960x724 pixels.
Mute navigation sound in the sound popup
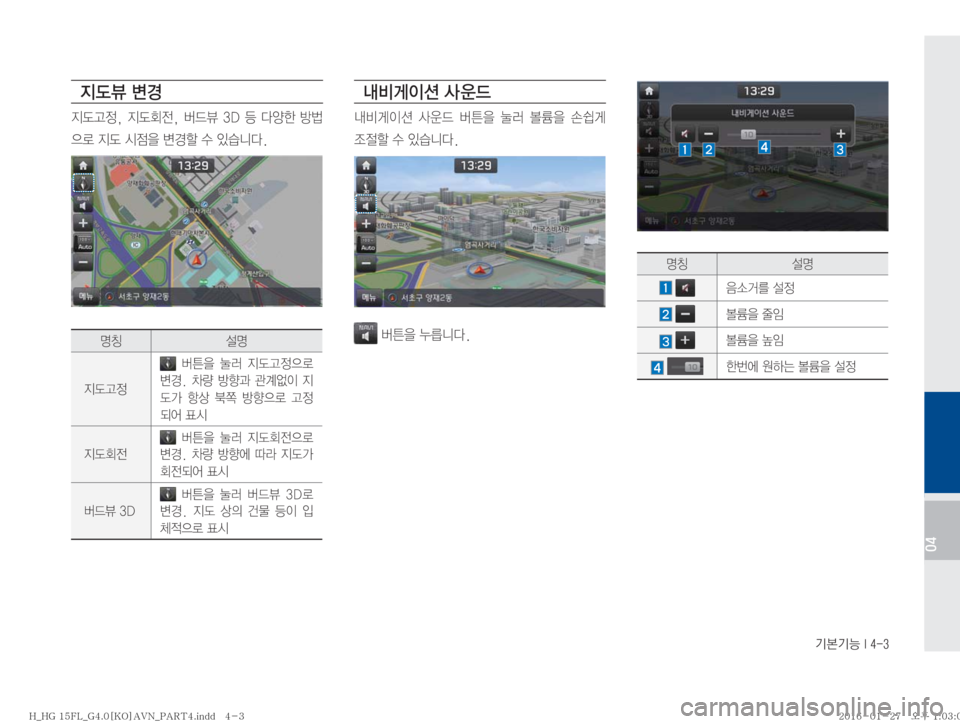pyautogui.click(x=684, y=133)
